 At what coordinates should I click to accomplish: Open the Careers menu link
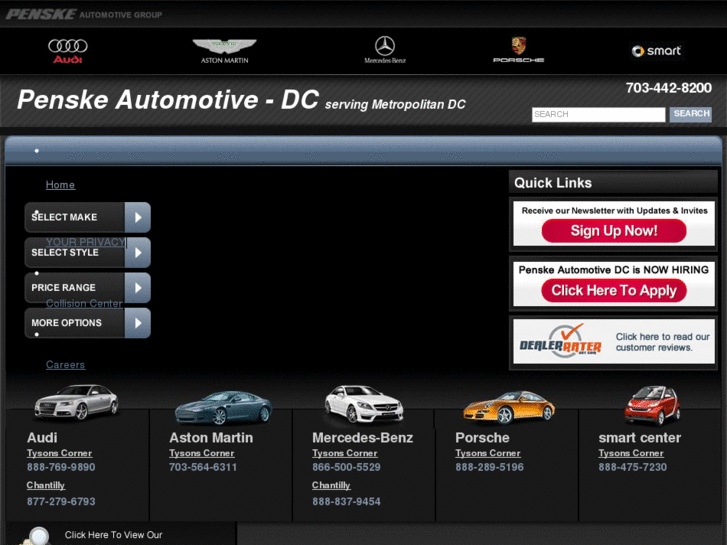(65, 365)
